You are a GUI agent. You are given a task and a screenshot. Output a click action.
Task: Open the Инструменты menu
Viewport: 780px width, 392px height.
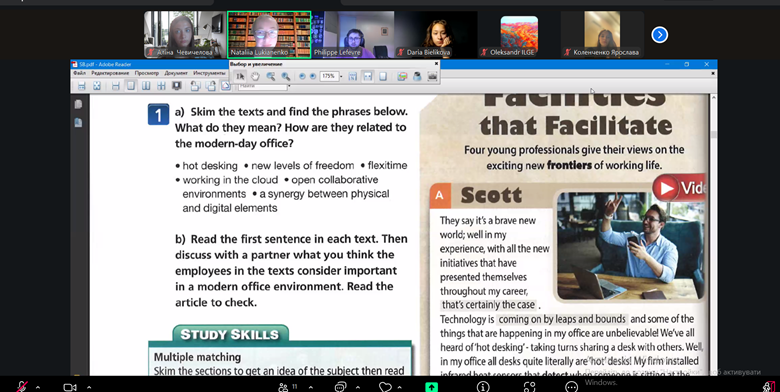tap(209, 73)
